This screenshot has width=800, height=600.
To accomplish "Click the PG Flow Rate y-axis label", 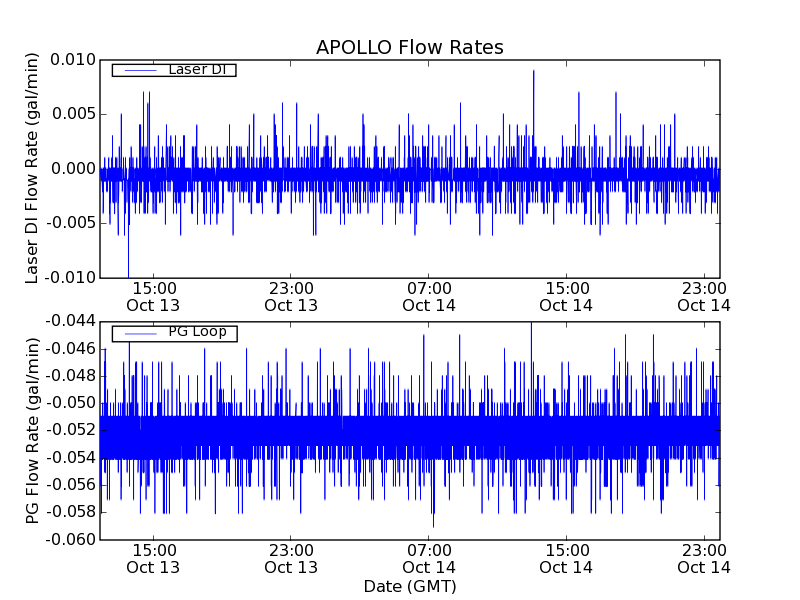I will coord(33,430).
